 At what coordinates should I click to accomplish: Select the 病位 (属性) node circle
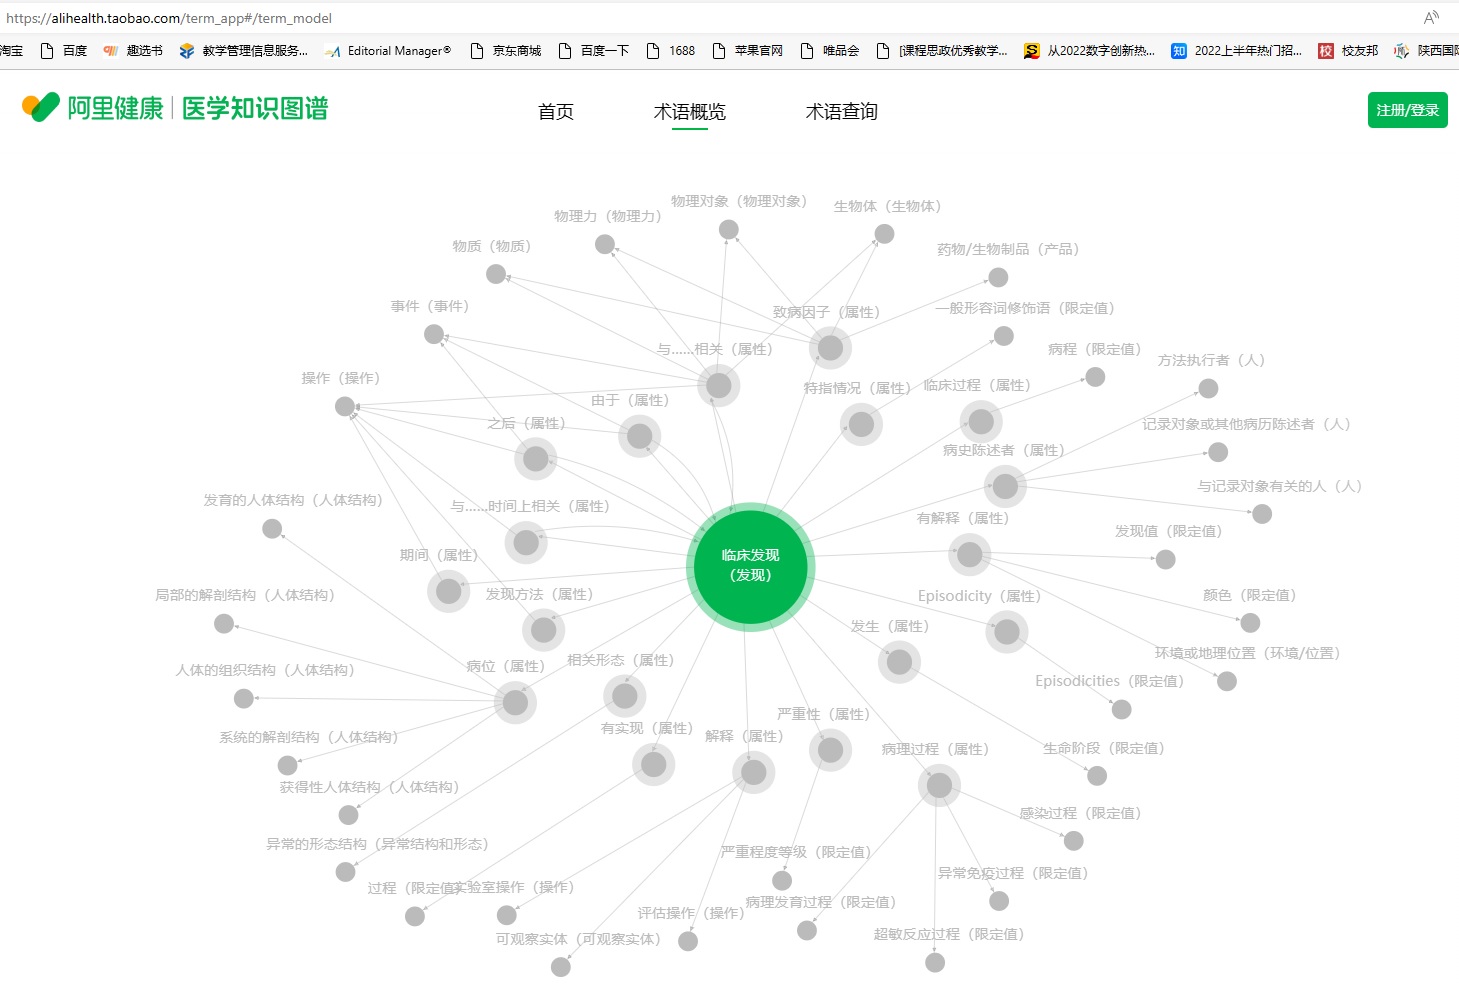click(x=515, y=703)
